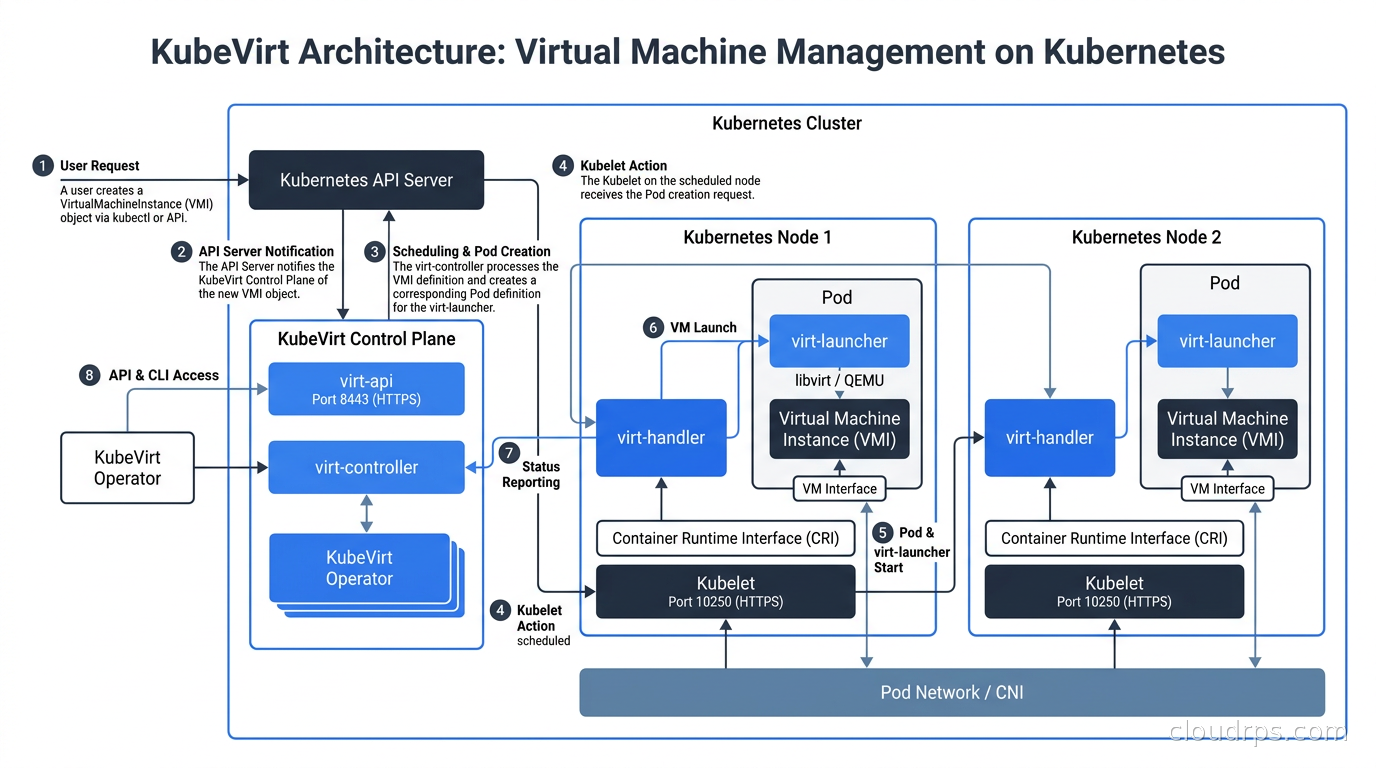Screen dimensions: 1376x768
Task: Click the VM Interface box in Node 2
Action: tap(1227, 489)
